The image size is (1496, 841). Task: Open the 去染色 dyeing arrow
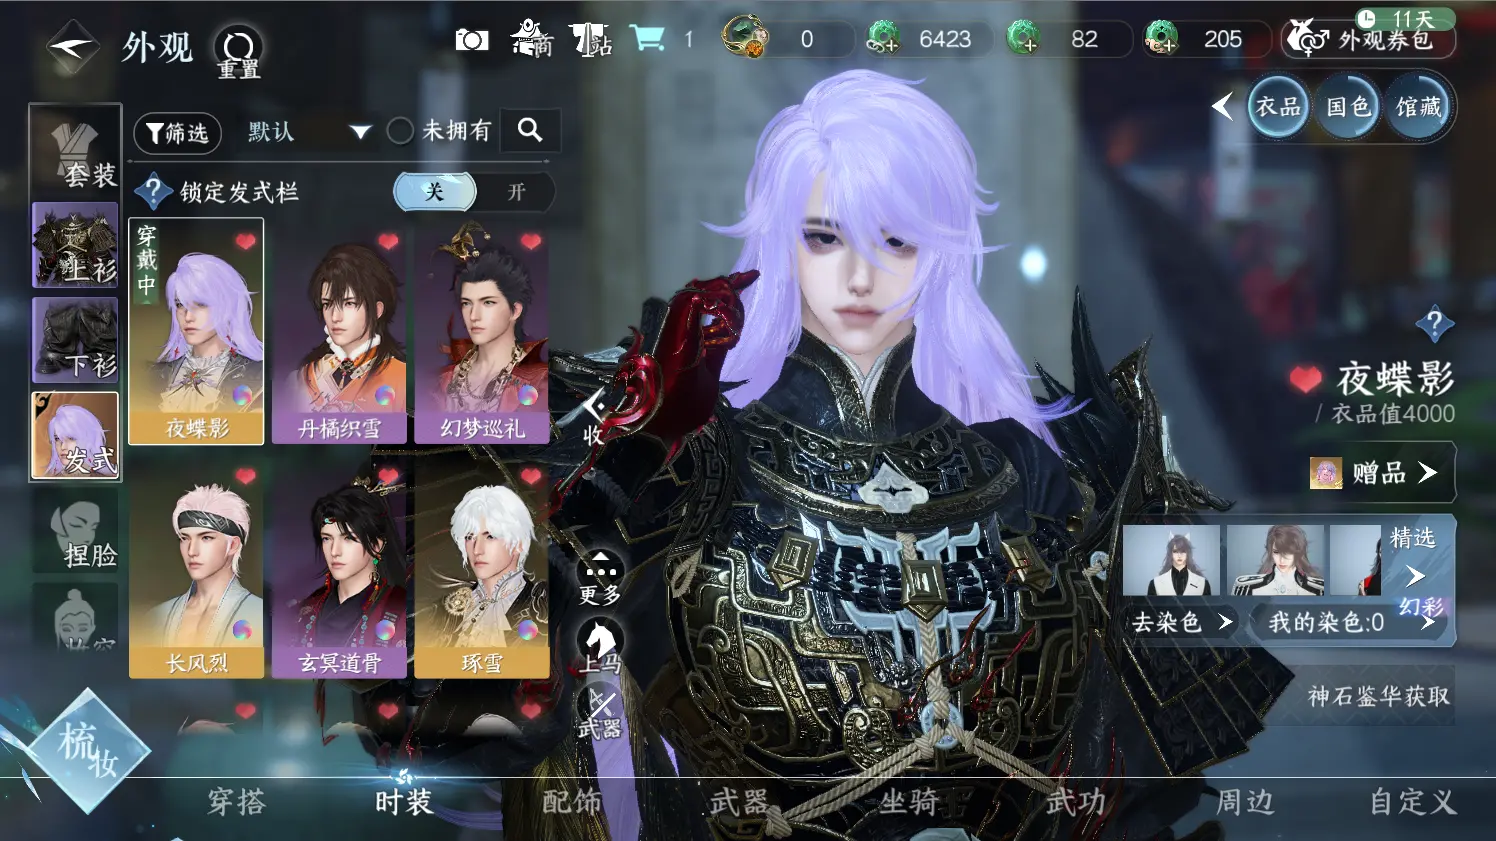[x=1181, y=622]
